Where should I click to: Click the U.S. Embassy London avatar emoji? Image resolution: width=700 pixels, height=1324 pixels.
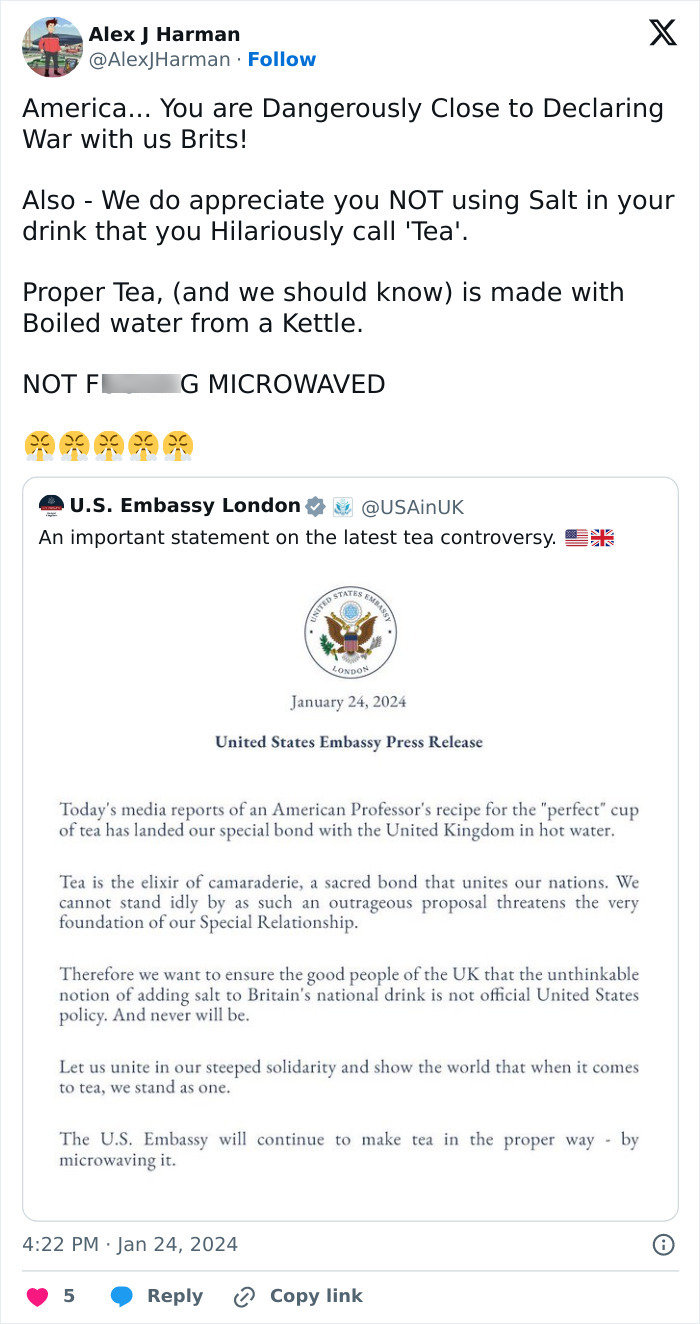click(53, 505)
